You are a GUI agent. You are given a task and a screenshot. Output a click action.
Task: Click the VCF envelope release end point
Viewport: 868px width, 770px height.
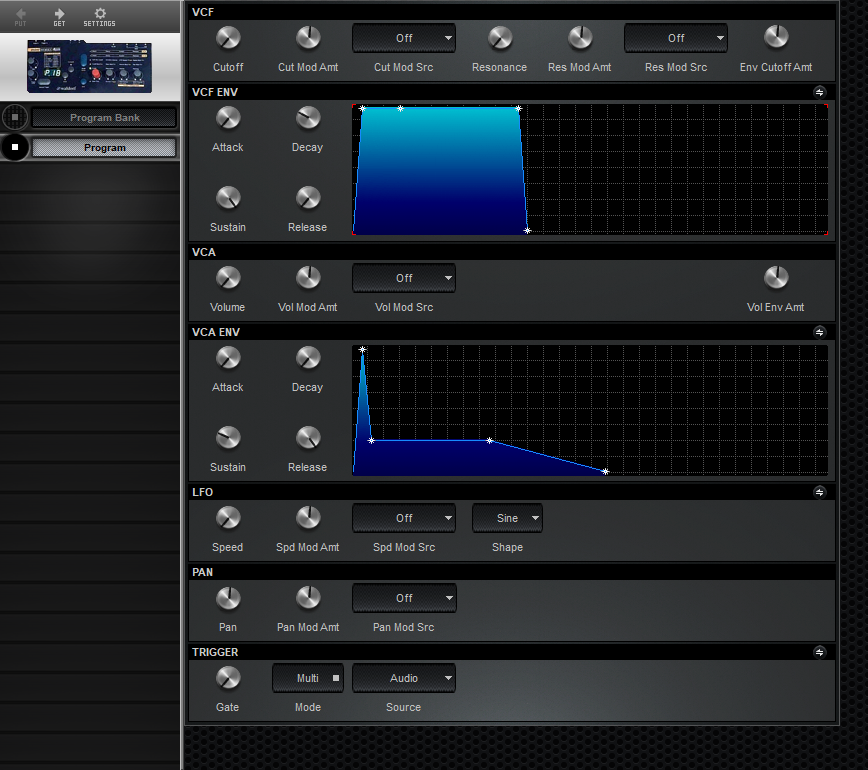(528, 230)
